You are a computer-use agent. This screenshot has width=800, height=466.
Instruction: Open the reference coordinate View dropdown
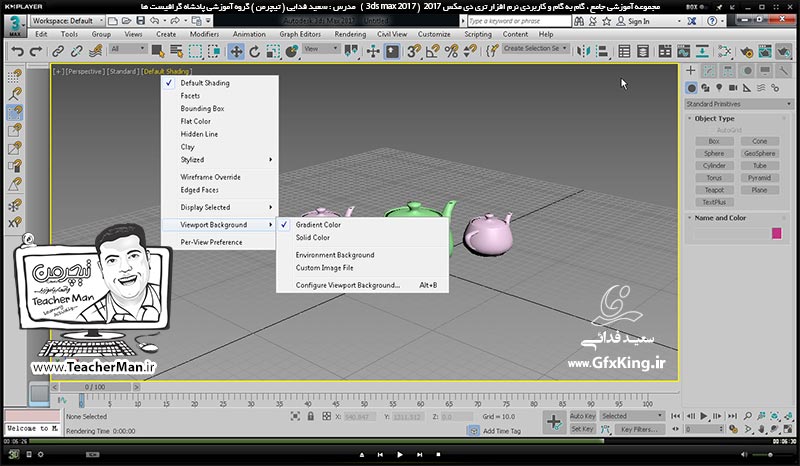pos(320,48)
